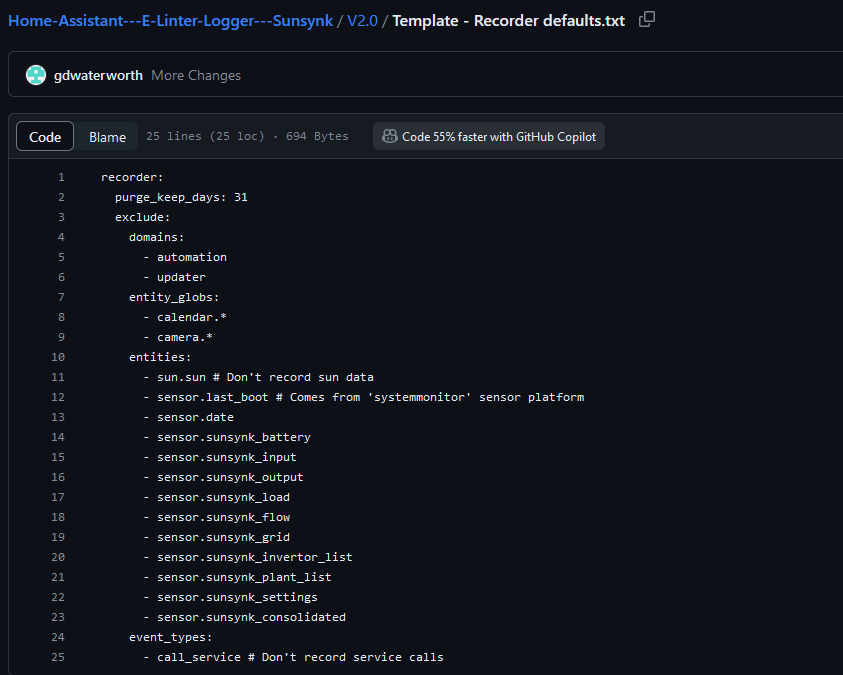
Task: Open gdwaterworth author link
Action: [x=98, y=75]
